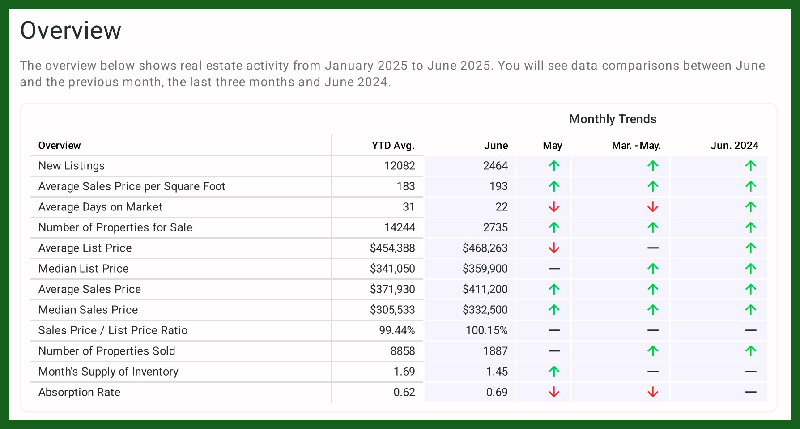
Task: Click Average Days on Market May red down arrow
Action: 553,207
